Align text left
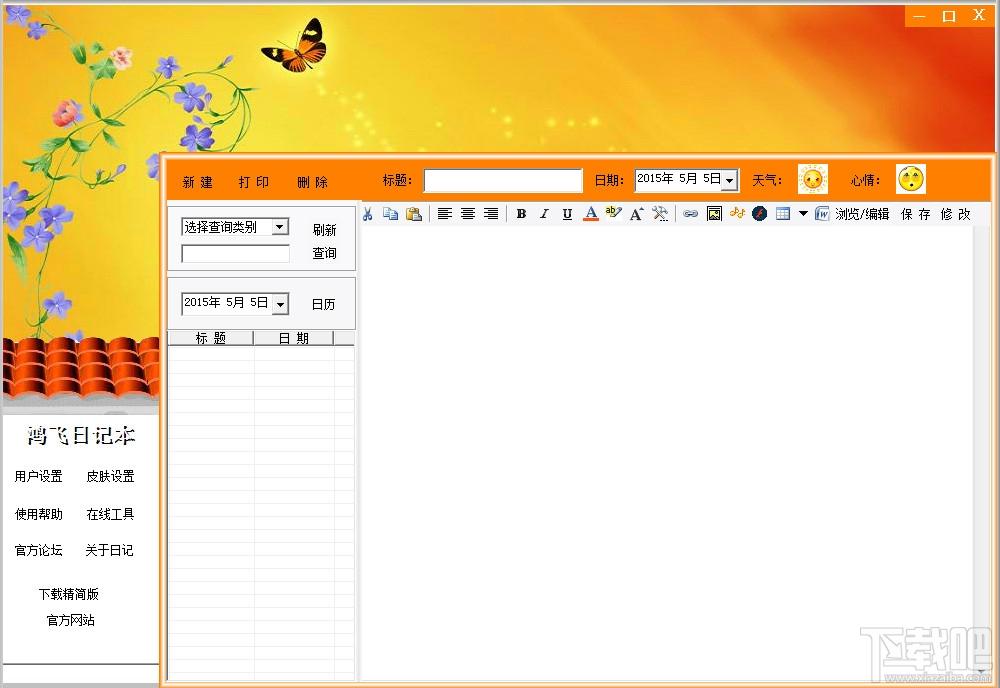The height and width of the screenshot is (688, 1000). tap(445, 214)
